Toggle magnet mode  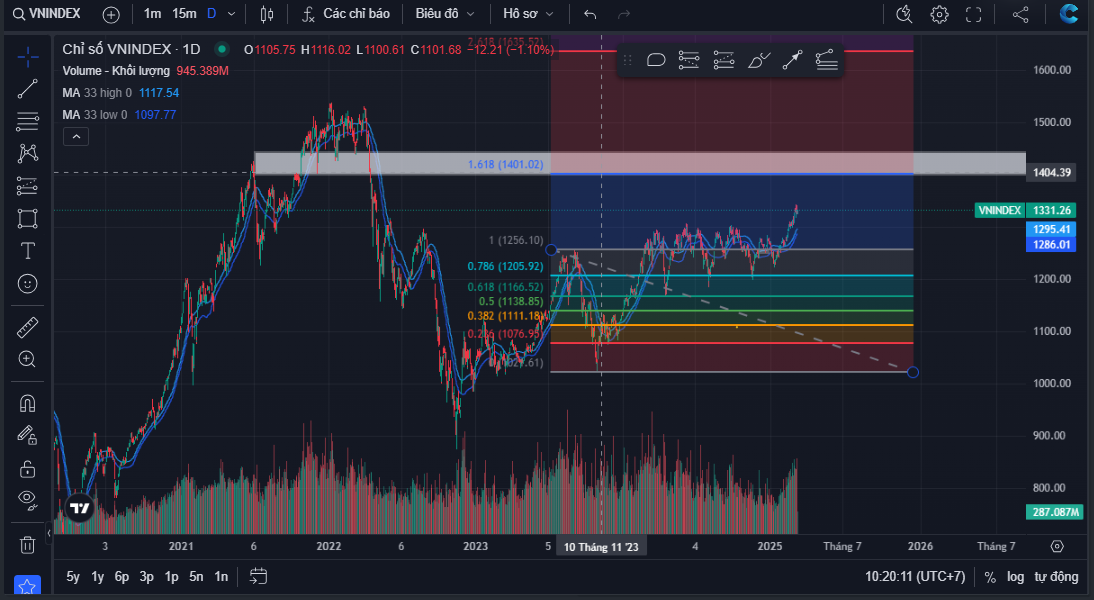[x=27, y=403]
